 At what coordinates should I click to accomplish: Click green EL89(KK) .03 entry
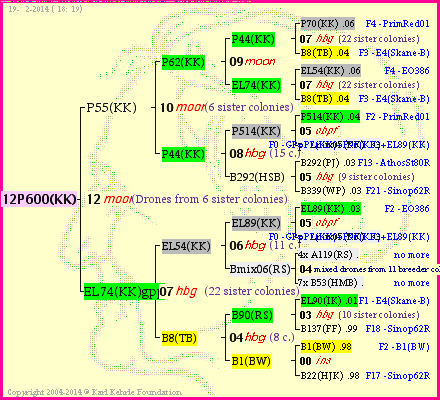[x=330, y=209]
